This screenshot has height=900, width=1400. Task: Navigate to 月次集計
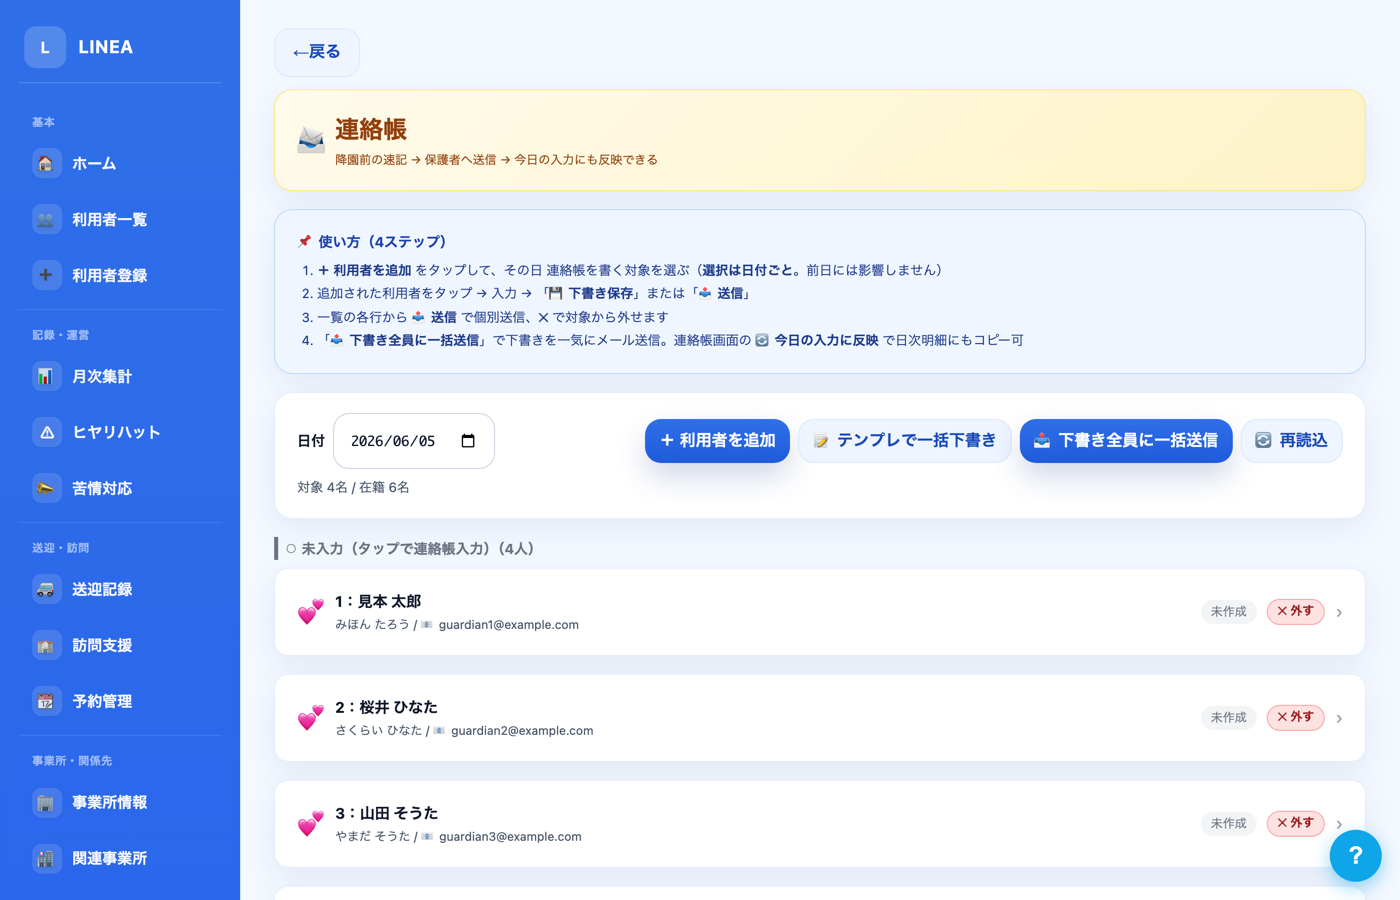[x=120, y=376]
